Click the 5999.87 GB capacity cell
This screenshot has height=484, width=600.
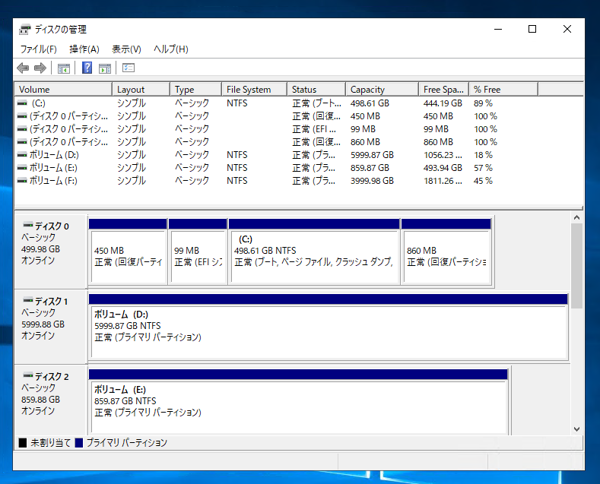[372, 155]
